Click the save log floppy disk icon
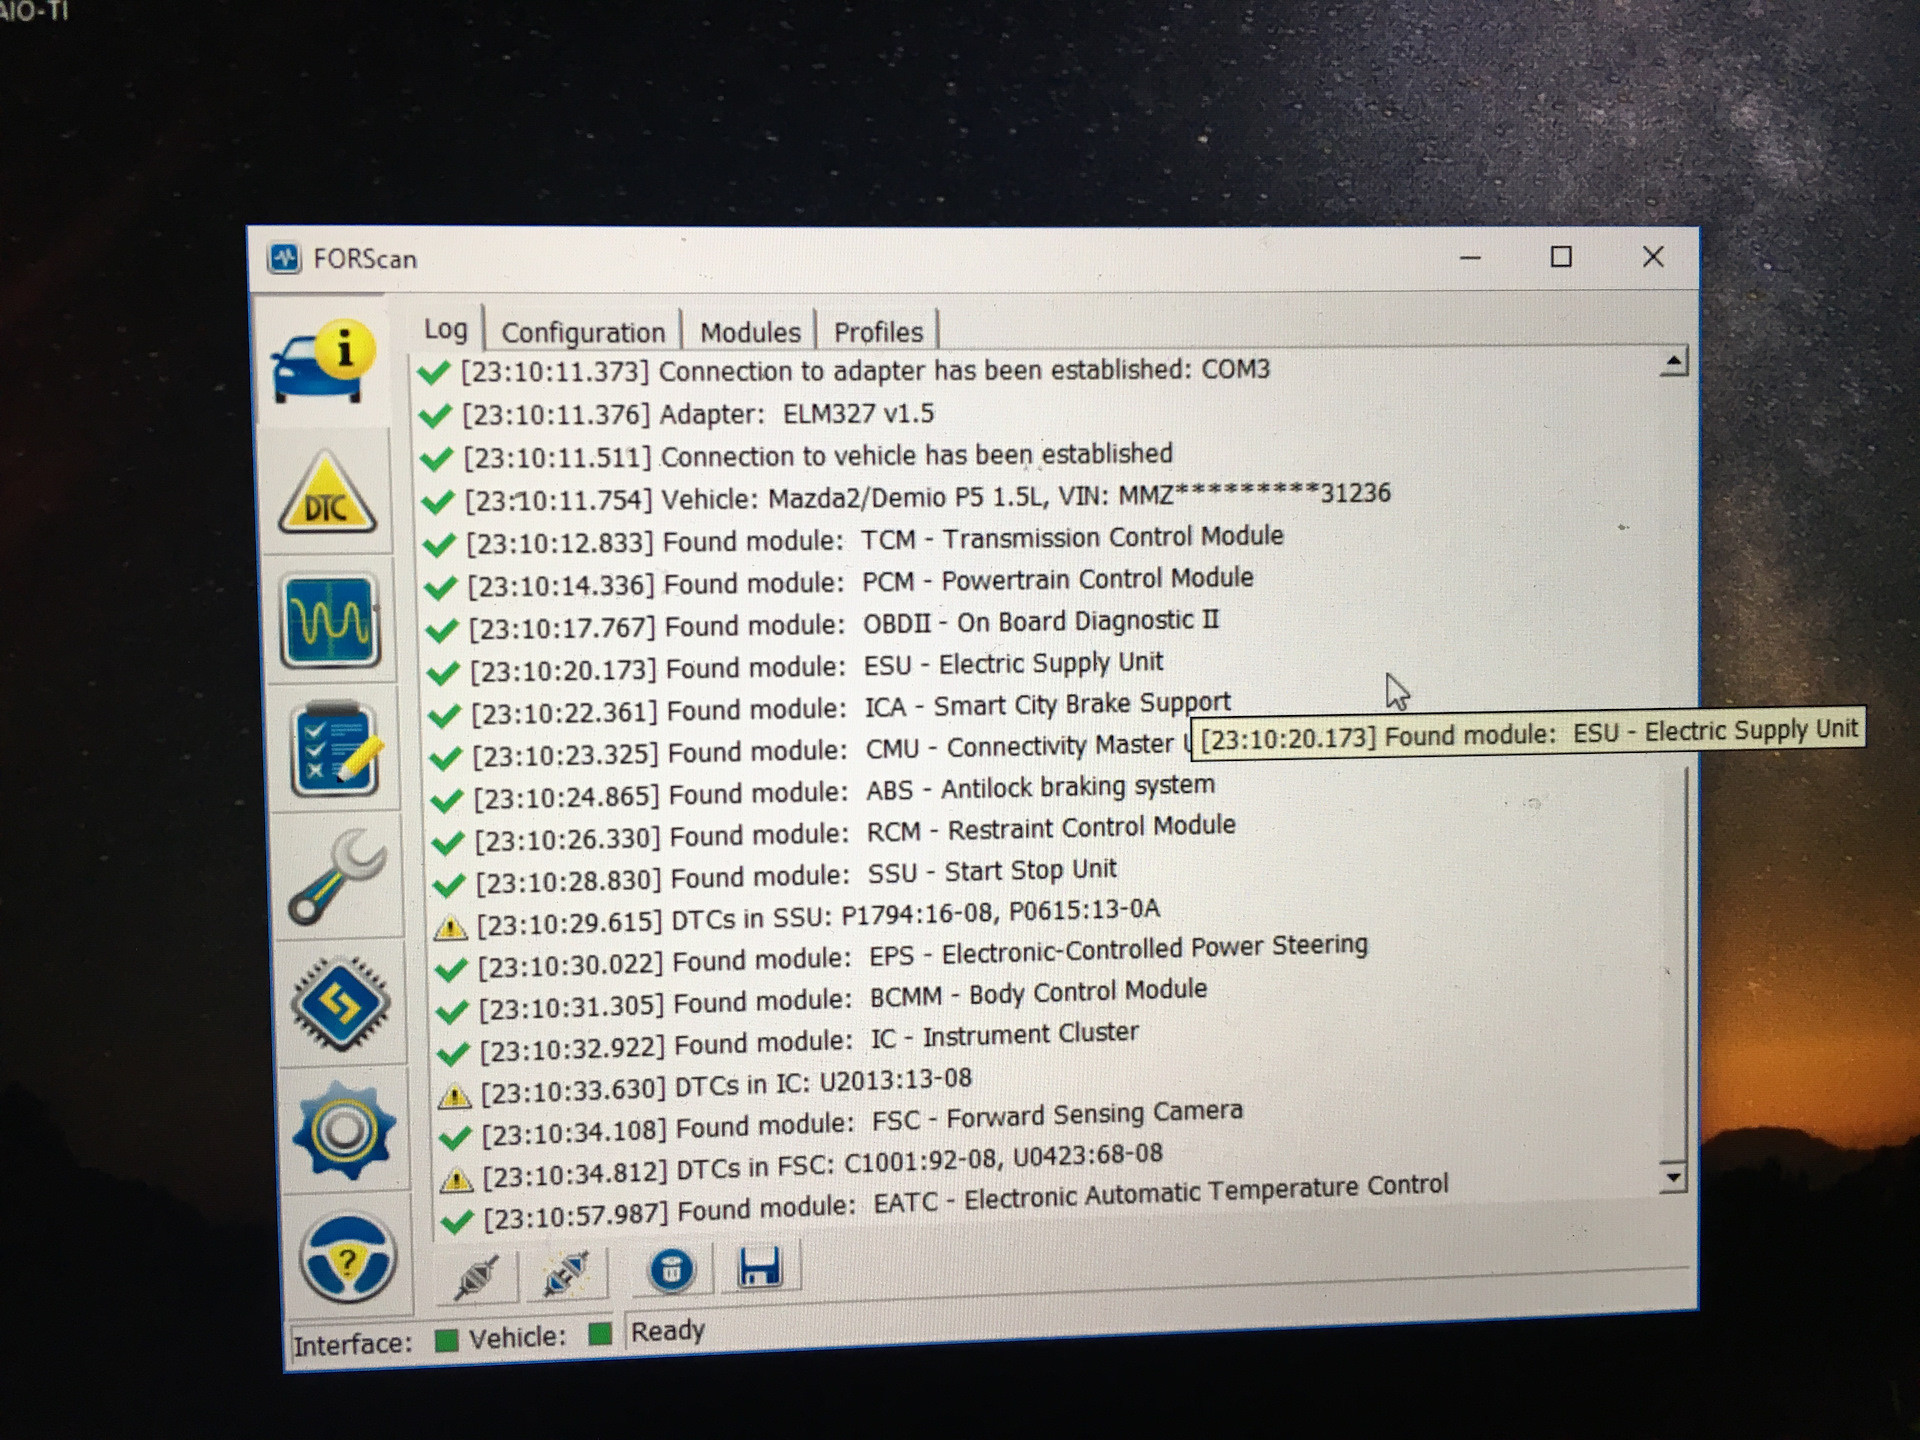The image size is (1920, 1440). click(759, 1267)
